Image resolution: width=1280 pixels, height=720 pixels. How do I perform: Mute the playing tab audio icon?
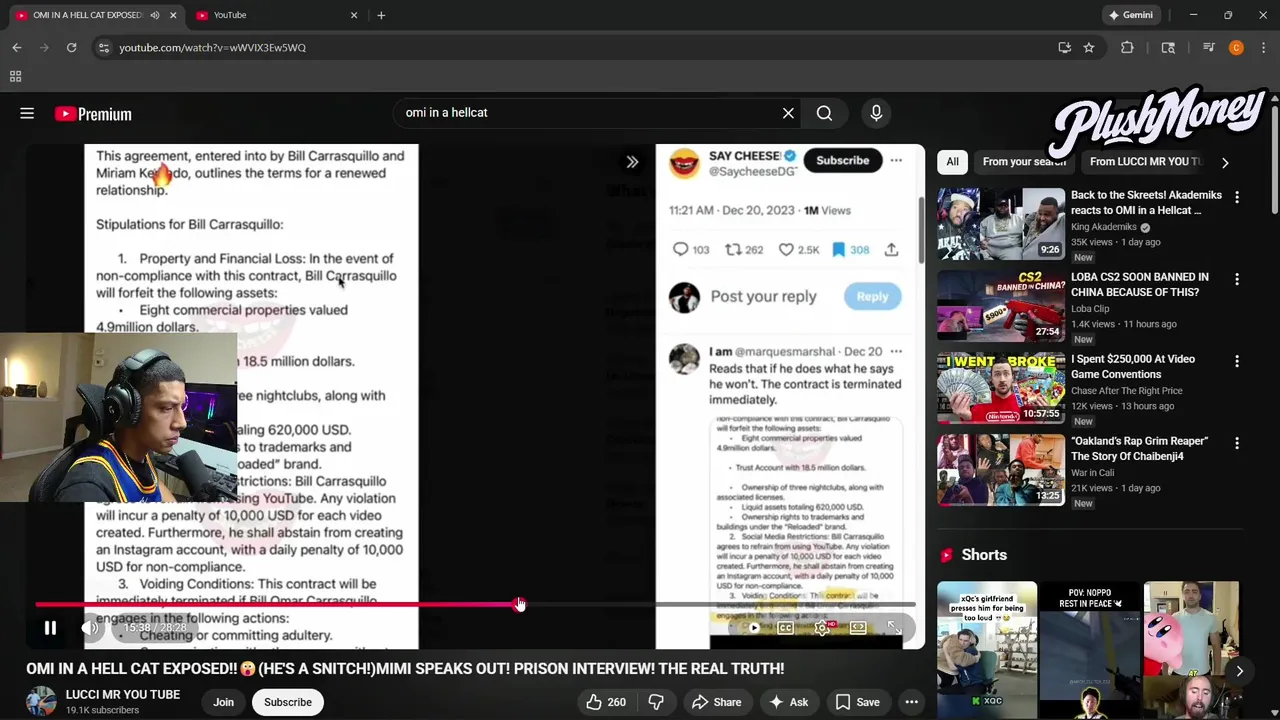click(x=154, y=15)
